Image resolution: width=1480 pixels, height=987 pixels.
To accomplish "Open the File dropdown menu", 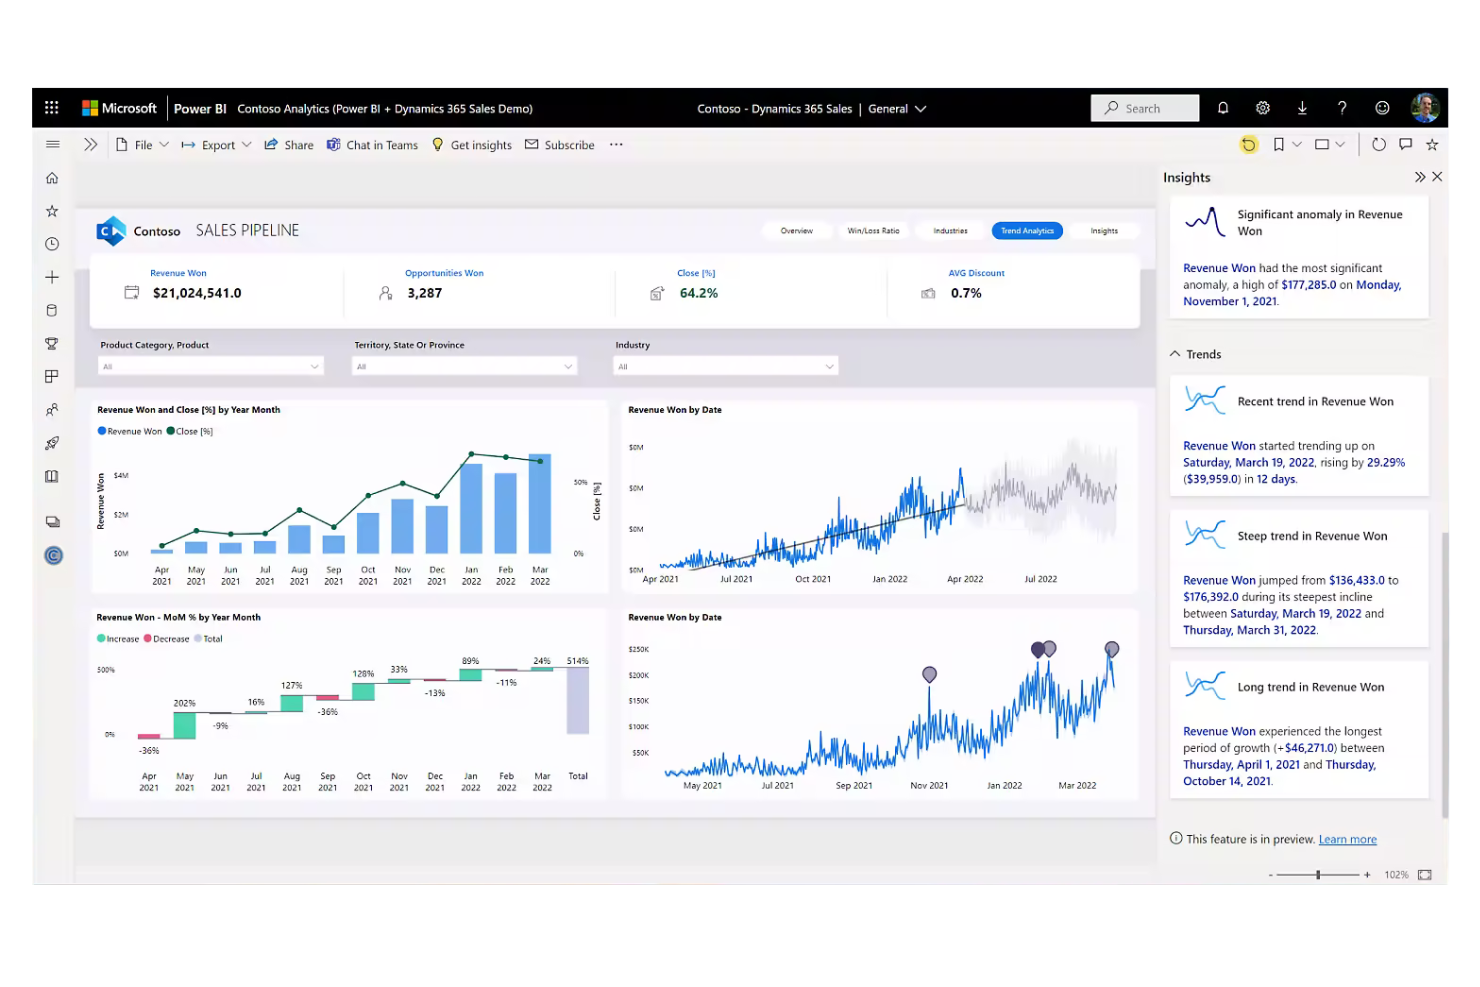I will (x=142, y=145).
